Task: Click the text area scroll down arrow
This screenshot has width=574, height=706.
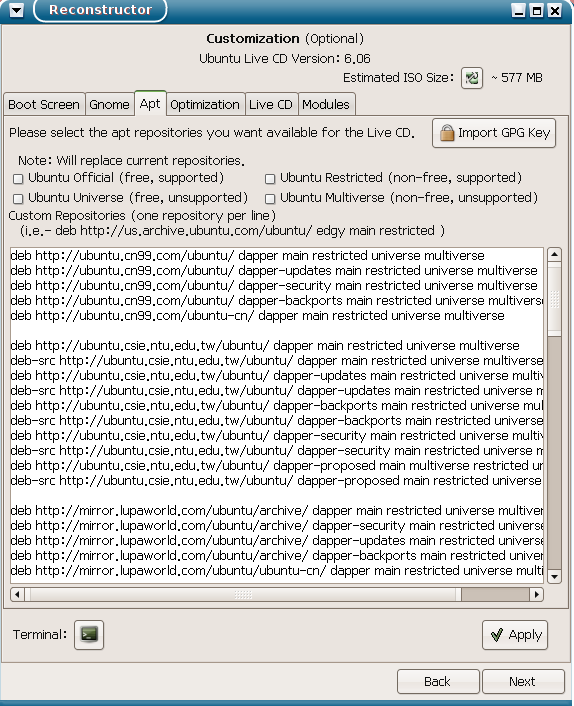Action: point(554,577)
